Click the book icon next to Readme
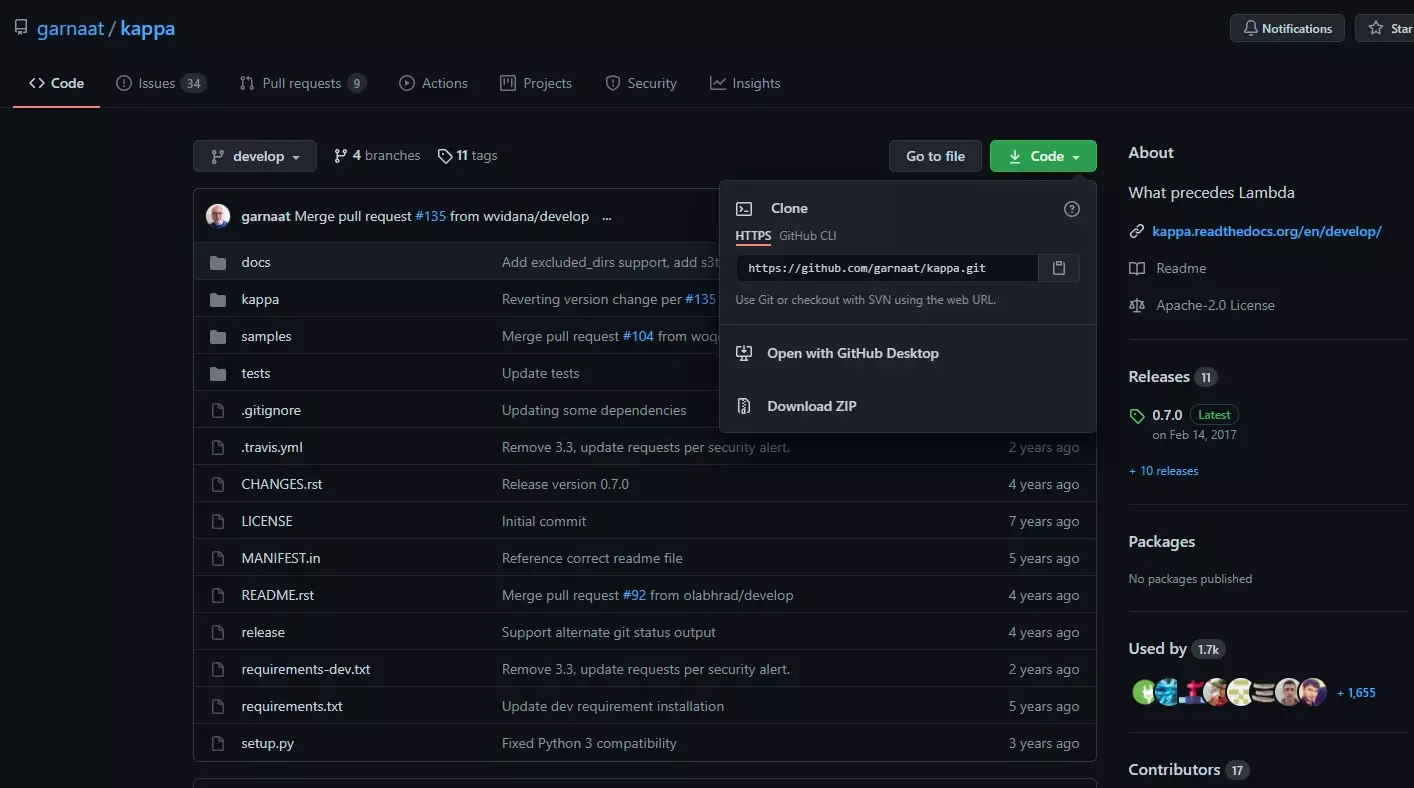Screen dimensions: 1414x788 tap(1136, 268)
